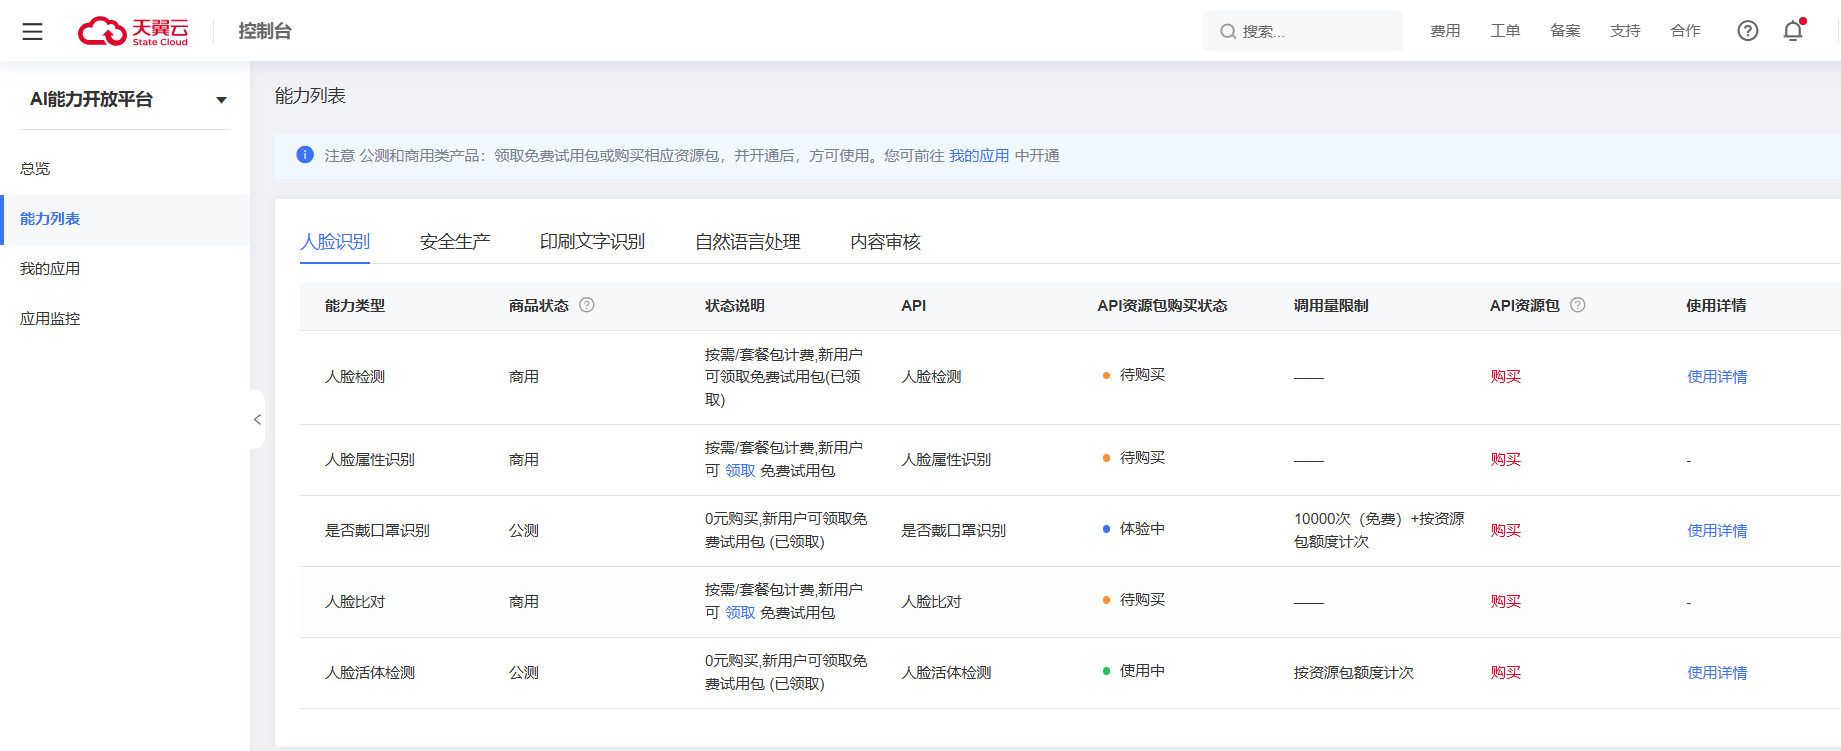Select 能力列表 in sidebar
Image resolution: width=1841 pixels, height=751 pixels.
click(x=125, y=219)
